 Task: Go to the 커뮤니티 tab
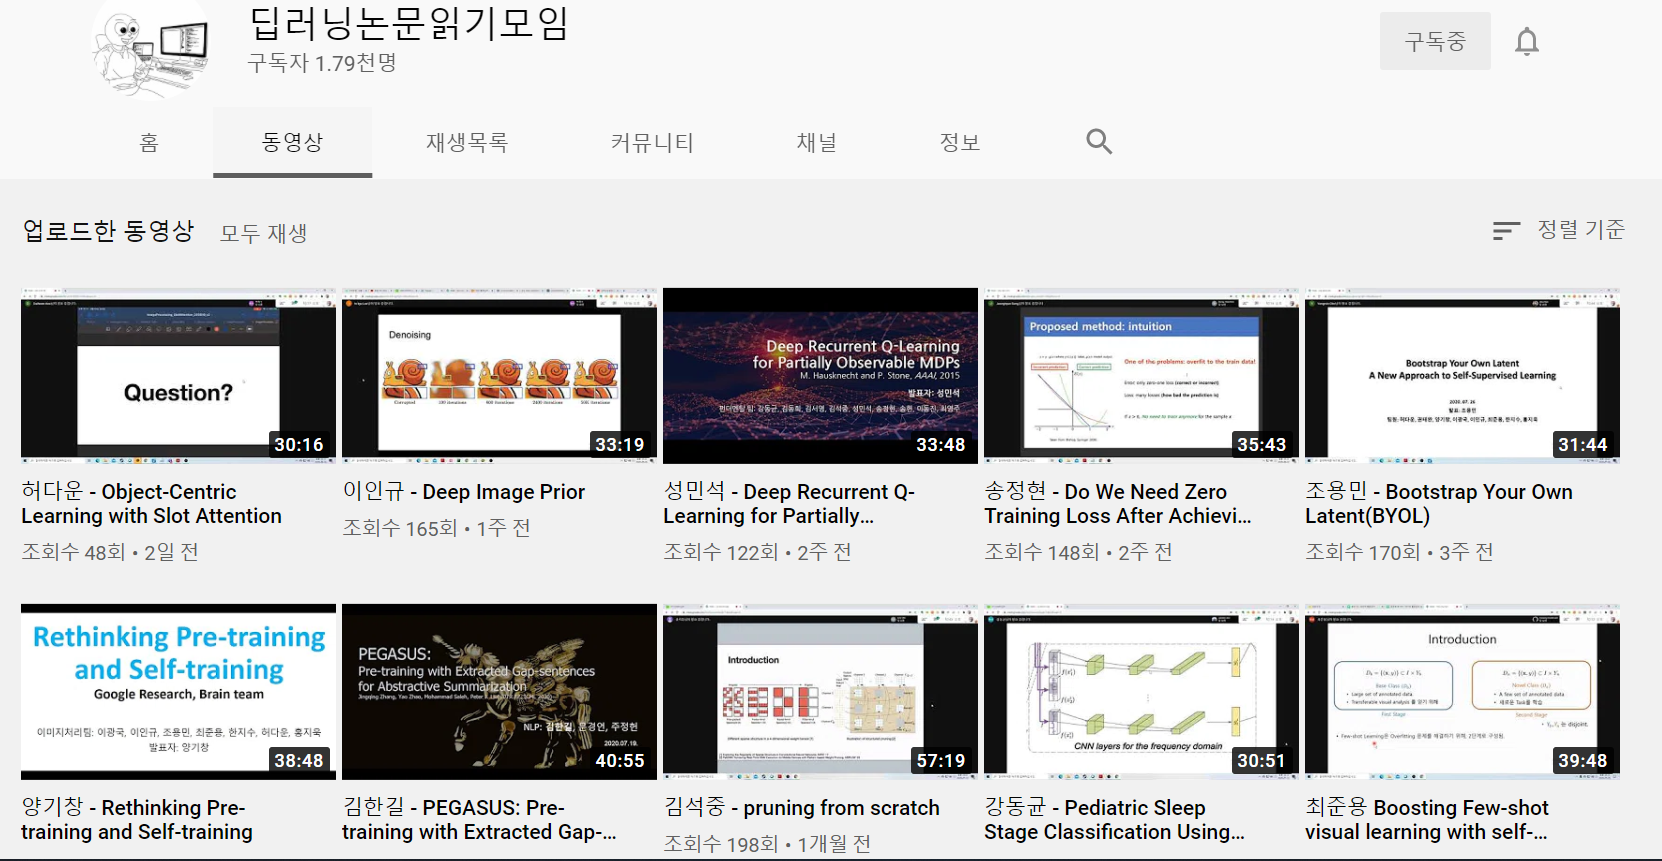click(x=652, y=143)
